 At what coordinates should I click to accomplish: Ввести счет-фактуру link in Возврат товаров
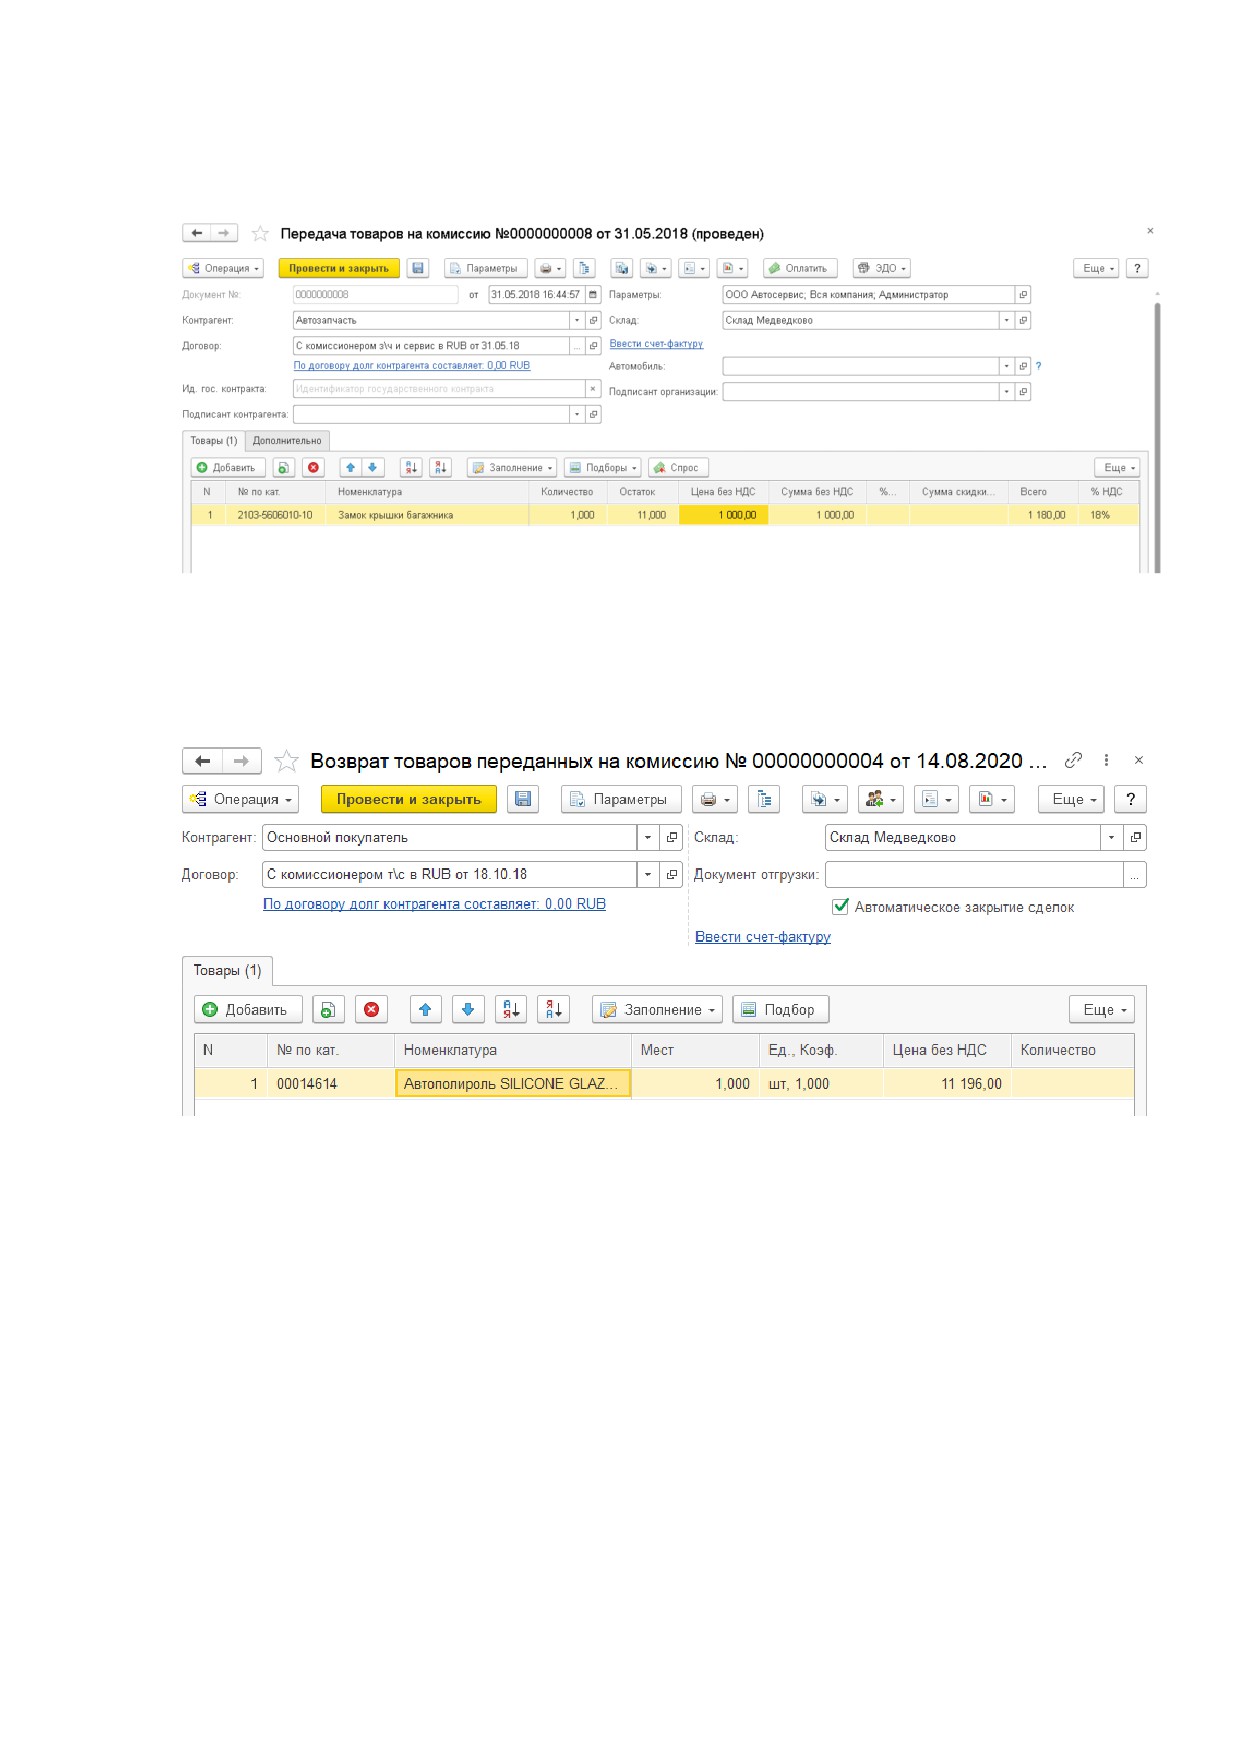(763, 937)
